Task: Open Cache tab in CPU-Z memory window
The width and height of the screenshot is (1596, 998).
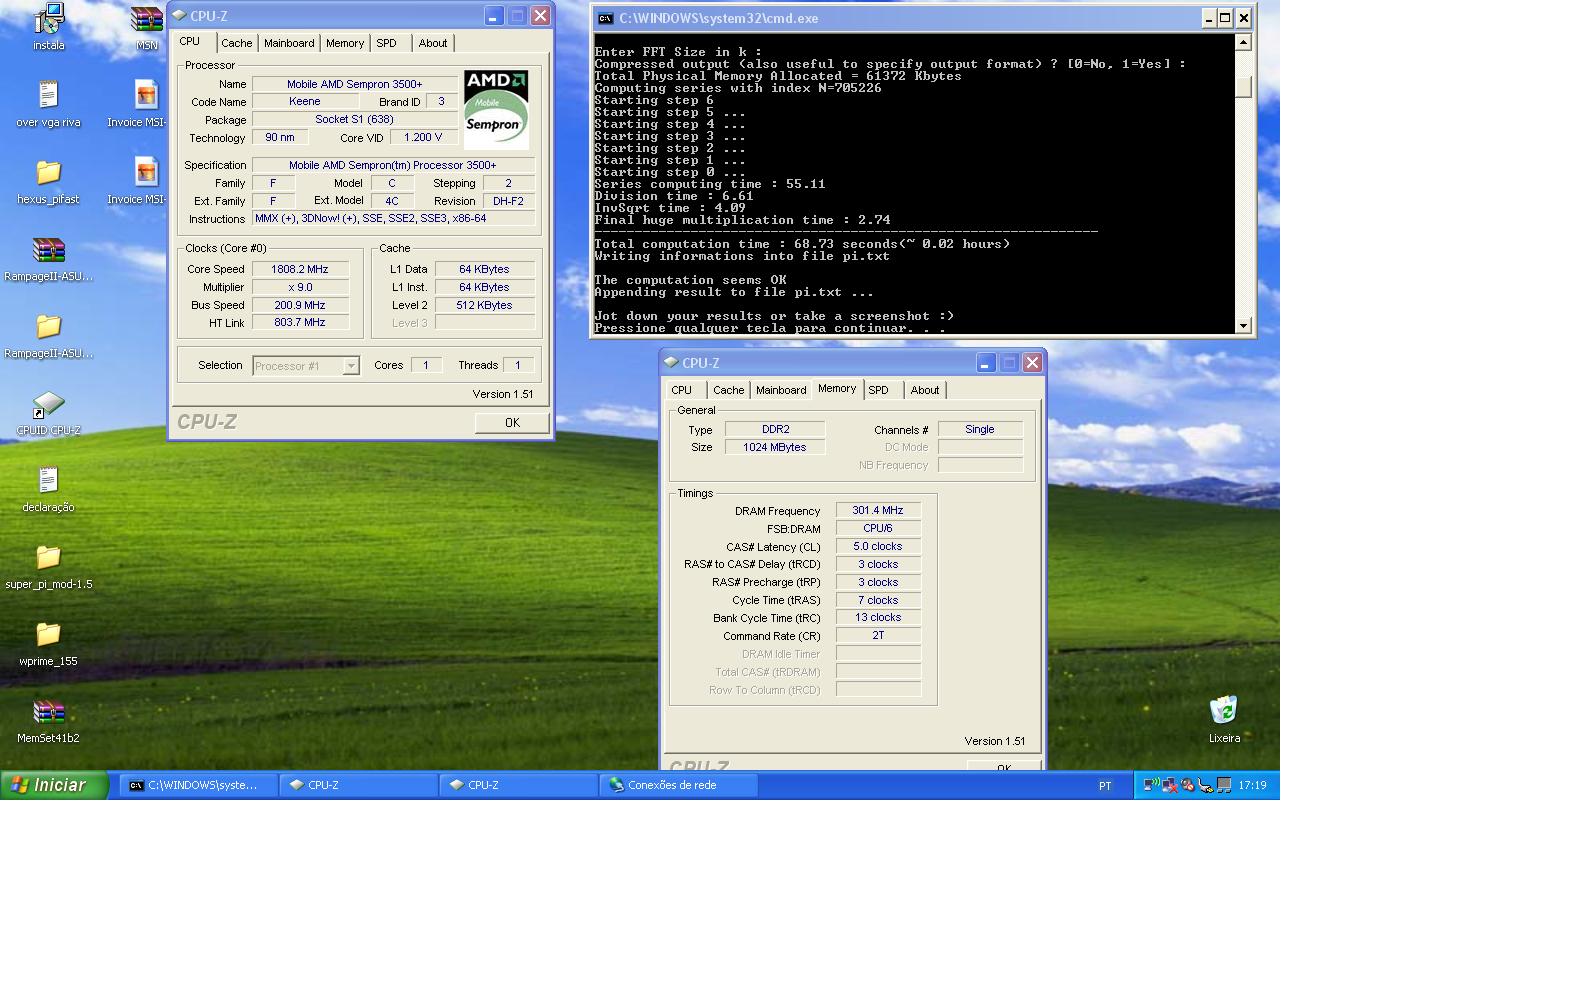Action: click(x=729, y=390)
